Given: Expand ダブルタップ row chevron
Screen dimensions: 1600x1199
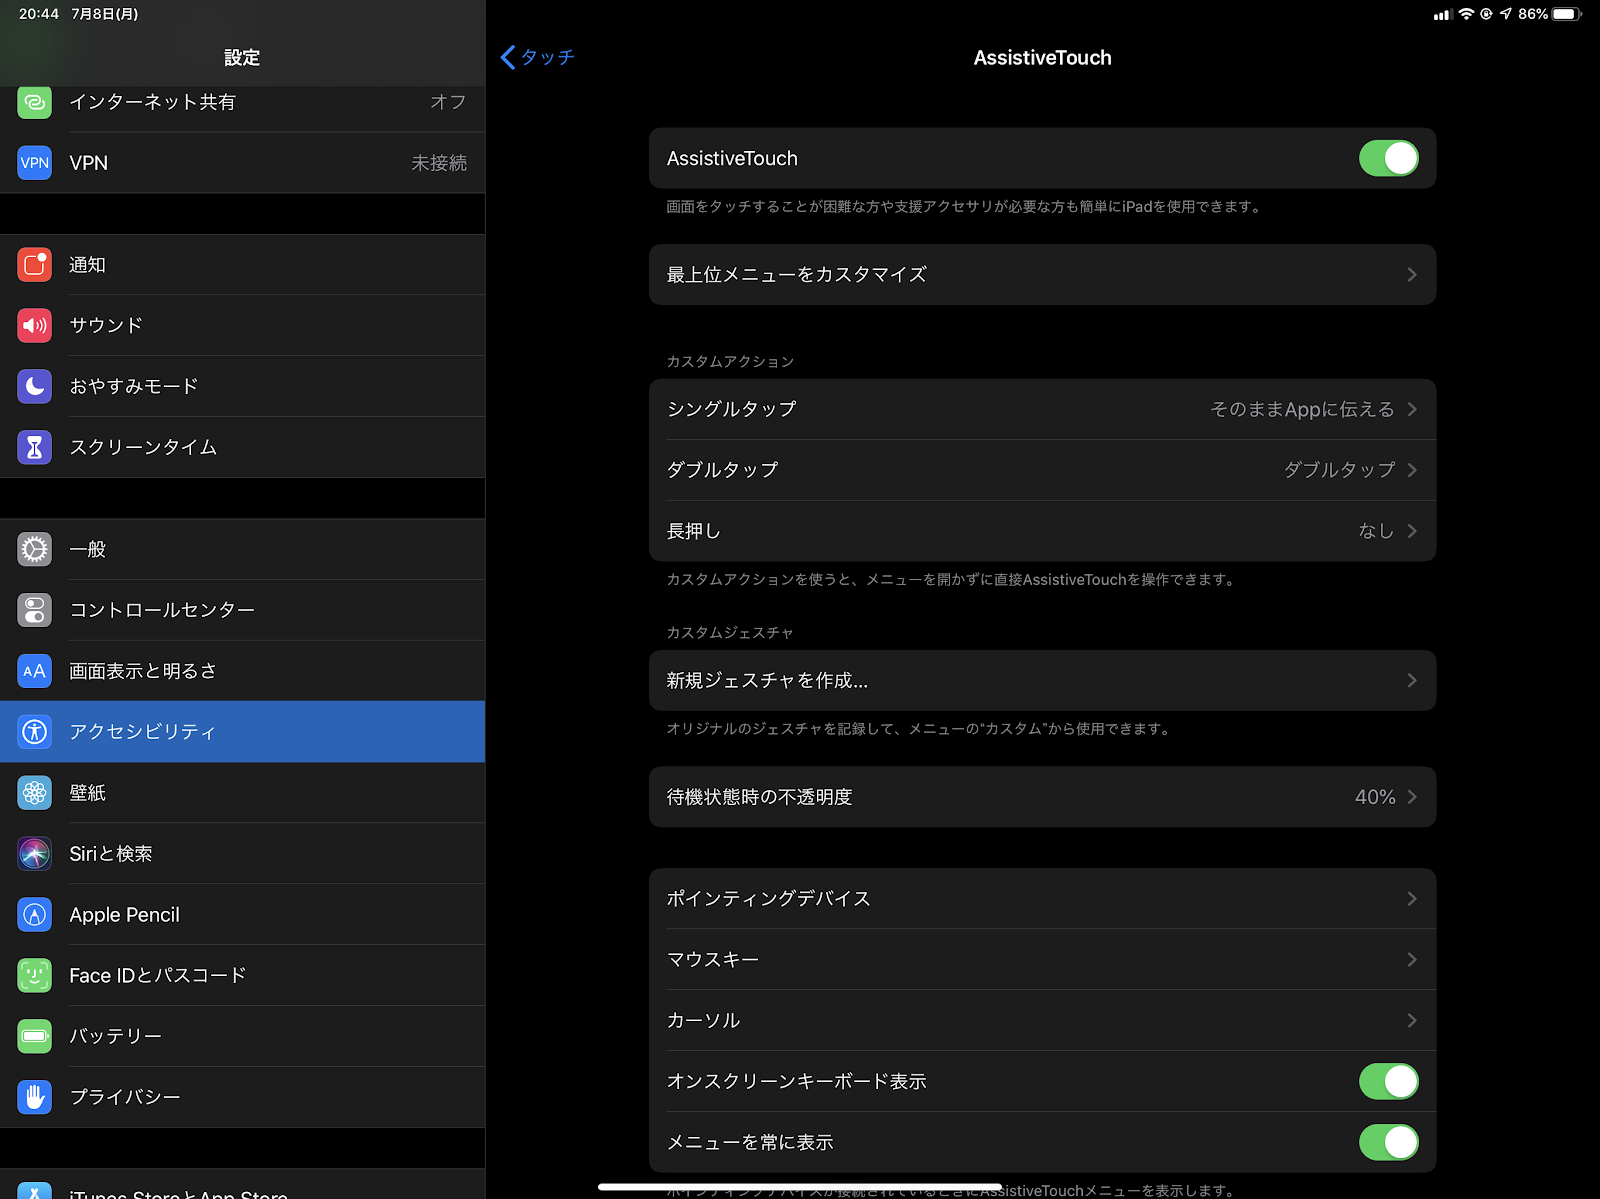Looking at the screenshot, I should 1412,470.
